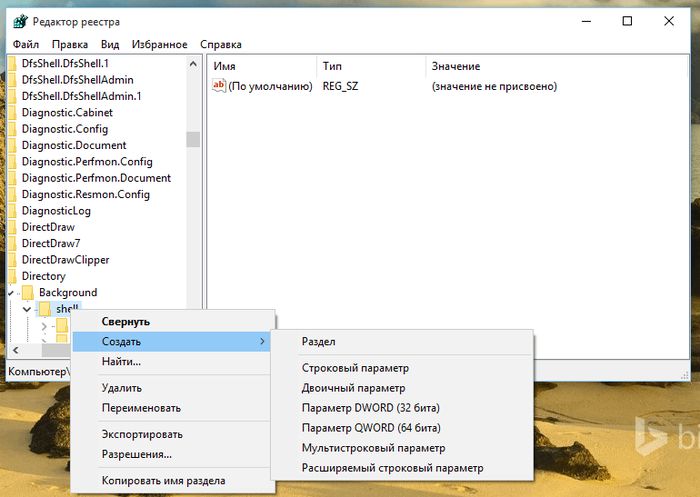Image resolution: width=700 pixels, height=497 pixels.
Task: Click the Значение column header
Action: [456, 66]
